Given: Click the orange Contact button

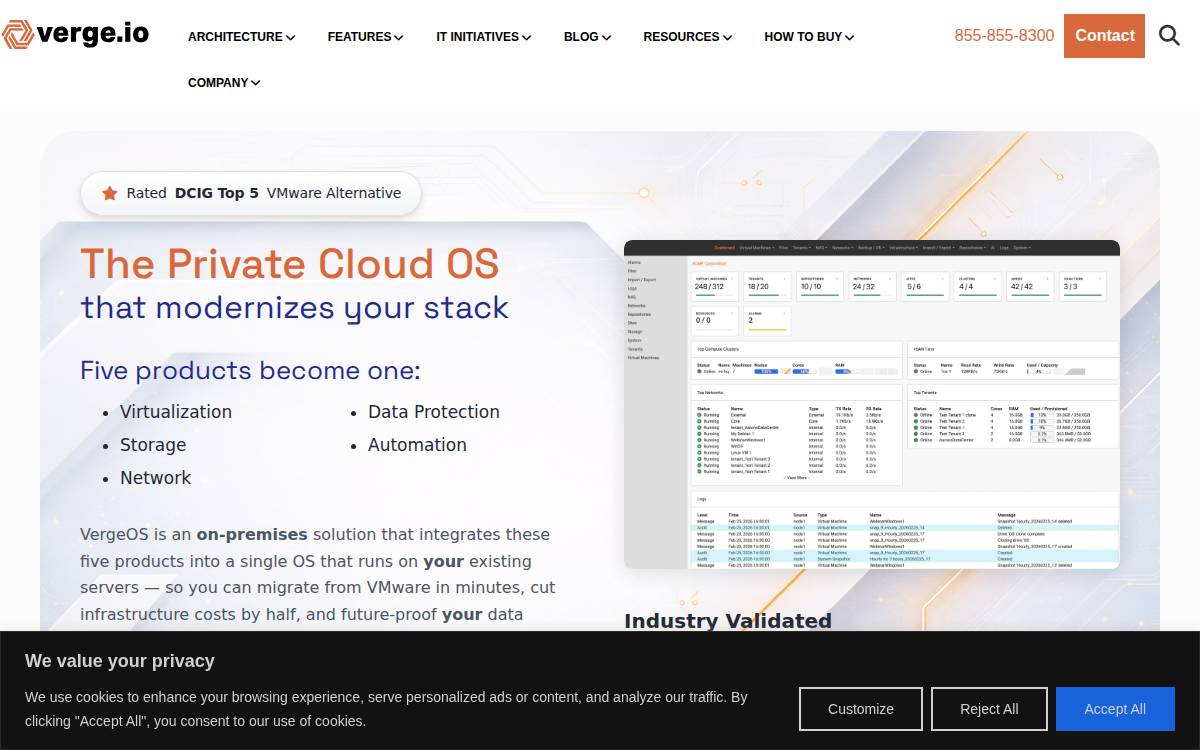Looking at the screenshot, I should [x=1104, y=36].
